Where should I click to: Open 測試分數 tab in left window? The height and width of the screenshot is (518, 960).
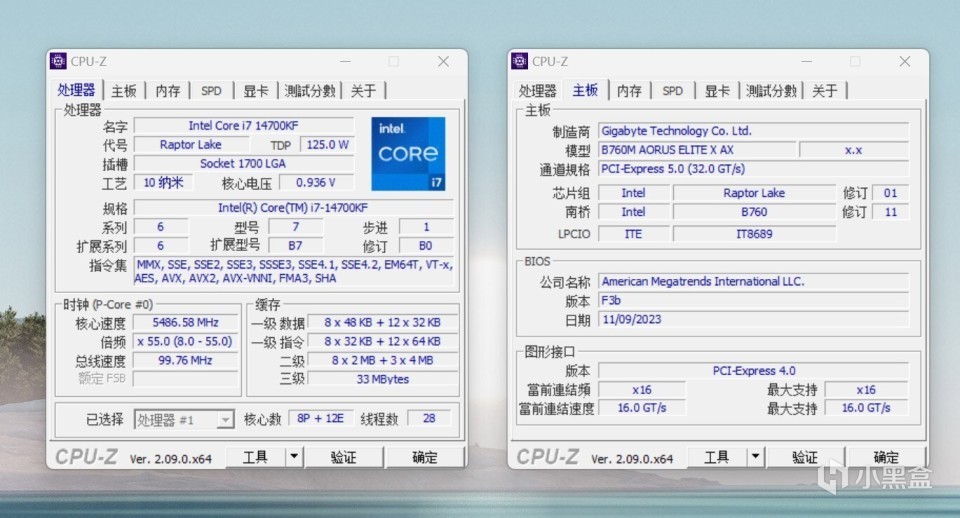[x=310, y=91]
